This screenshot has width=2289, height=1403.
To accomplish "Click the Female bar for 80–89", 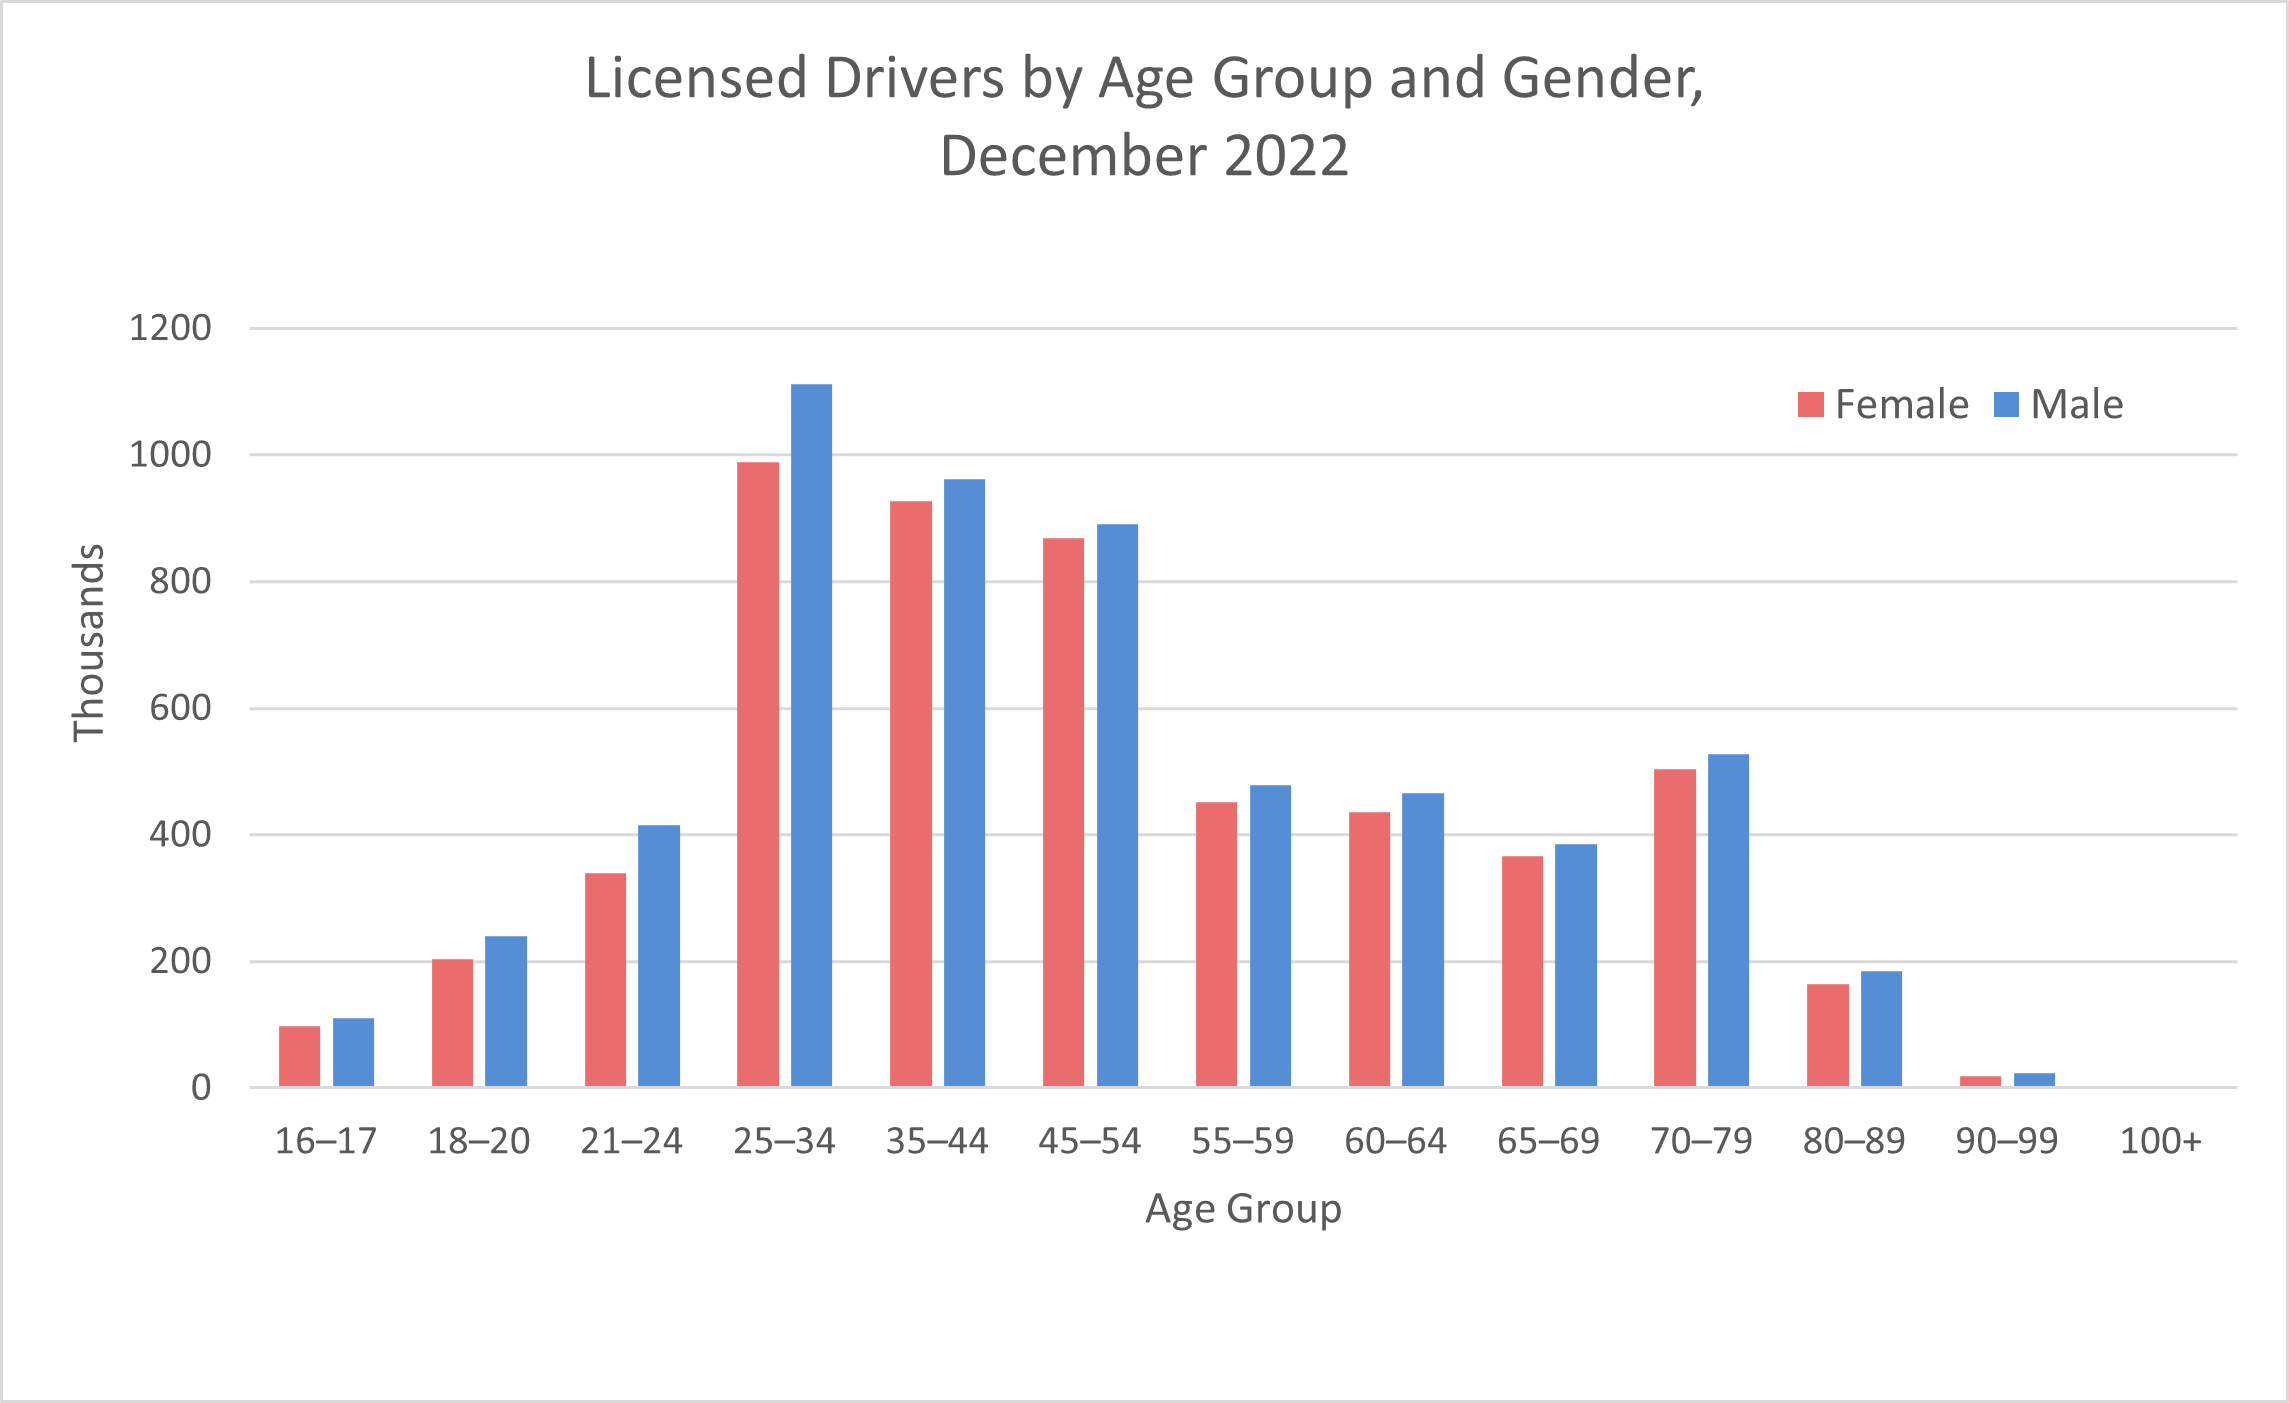I will (x=1828, y=1035).
